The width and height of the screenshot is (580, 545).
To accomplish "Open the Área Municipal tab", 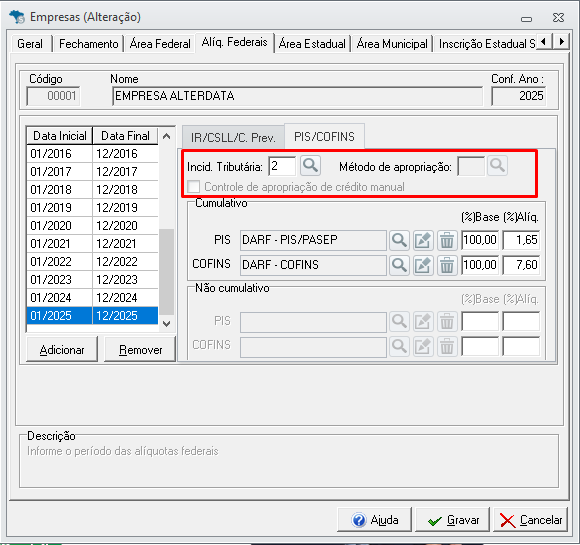I will pos(392,44).
